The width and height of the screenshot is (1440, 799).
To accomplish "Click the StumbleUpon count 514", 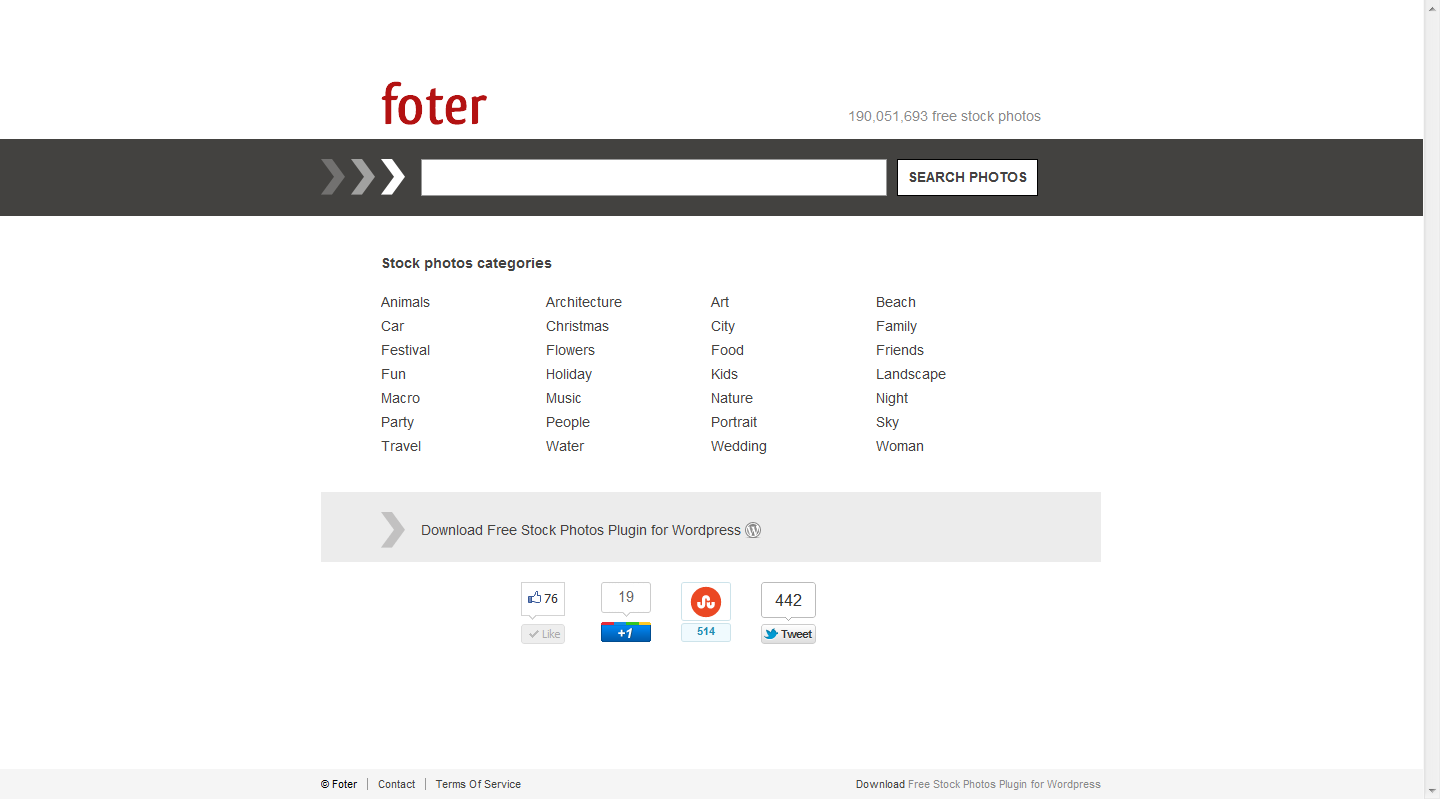I will tap(706, 632).
